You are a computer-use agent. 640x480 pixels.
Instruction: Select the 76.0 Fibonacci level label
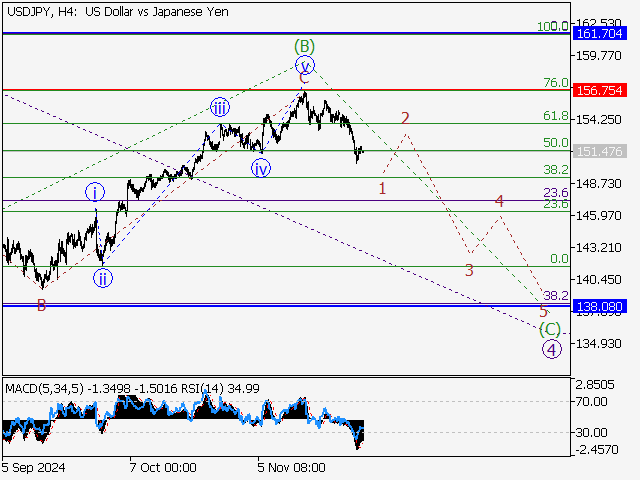coord(555,83)
